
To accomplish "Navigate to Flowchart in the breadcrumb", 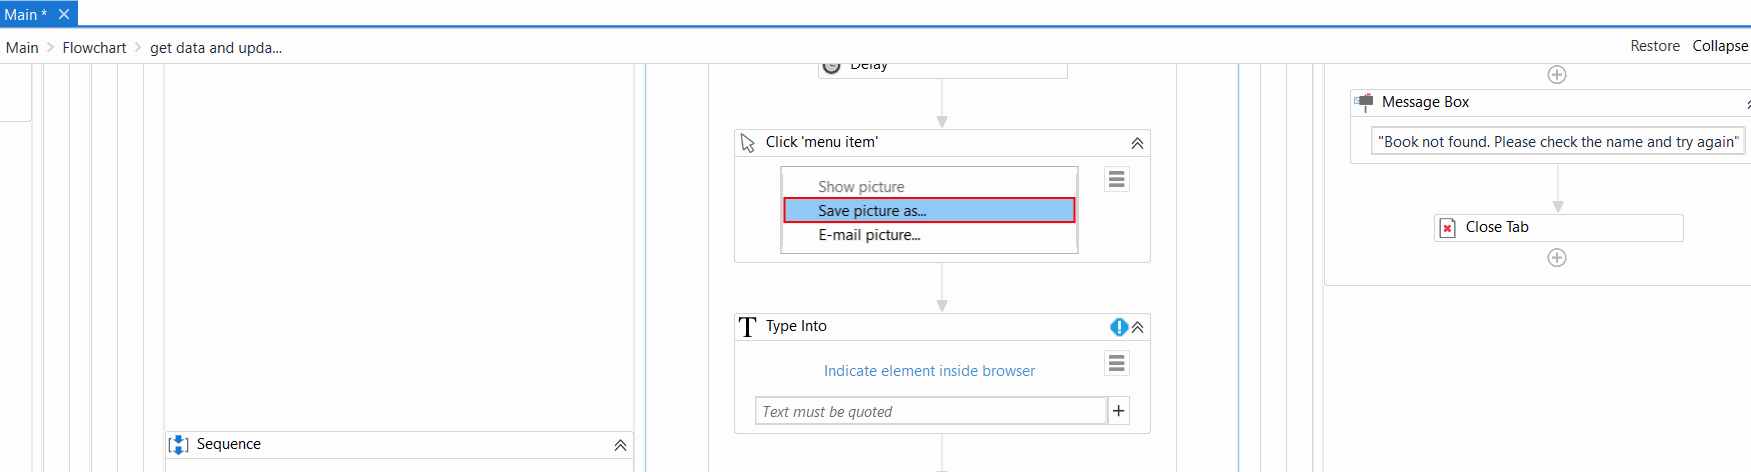I will 94,48.
